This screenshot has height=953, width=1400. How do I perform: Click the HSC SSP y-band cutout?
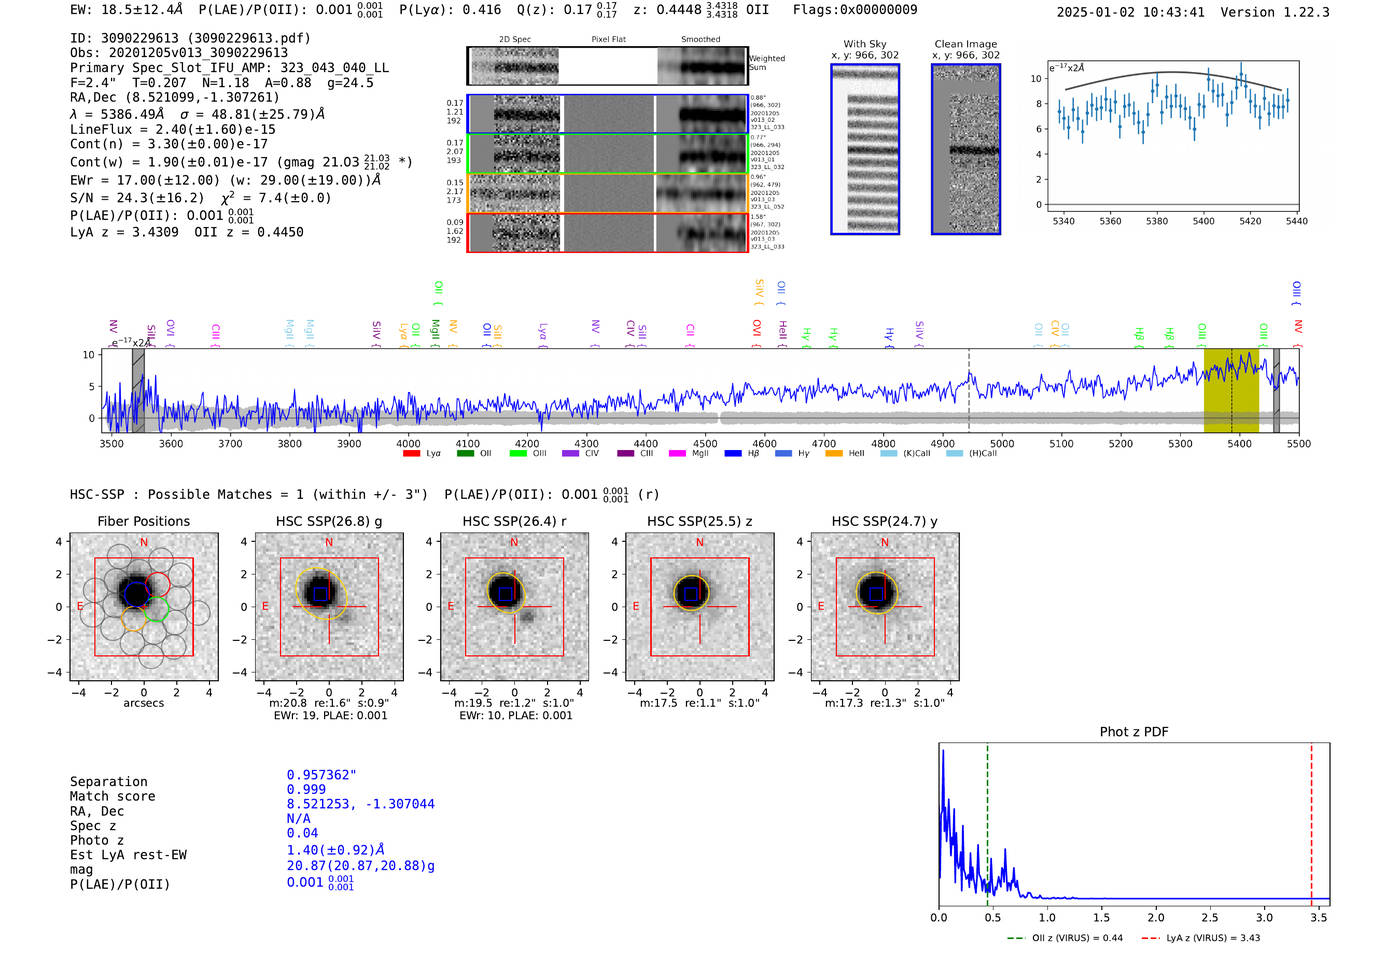coord(885,607)
